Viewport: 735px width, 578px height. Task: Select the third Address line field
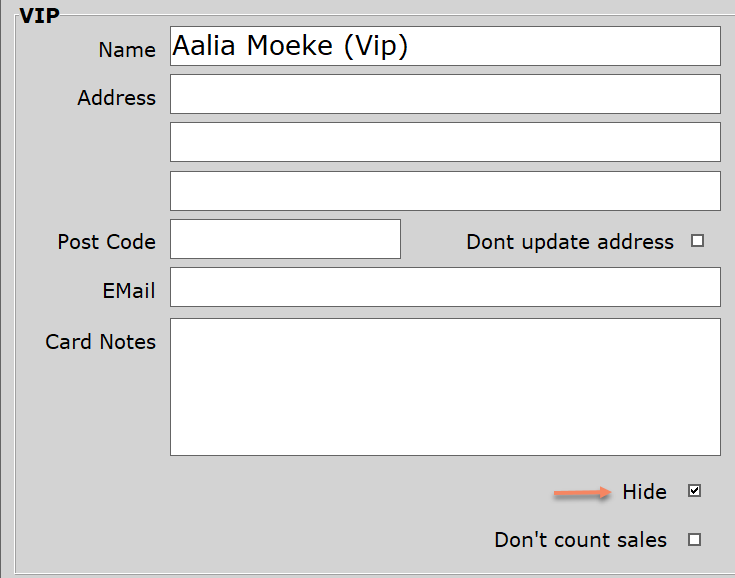[445, 191]
